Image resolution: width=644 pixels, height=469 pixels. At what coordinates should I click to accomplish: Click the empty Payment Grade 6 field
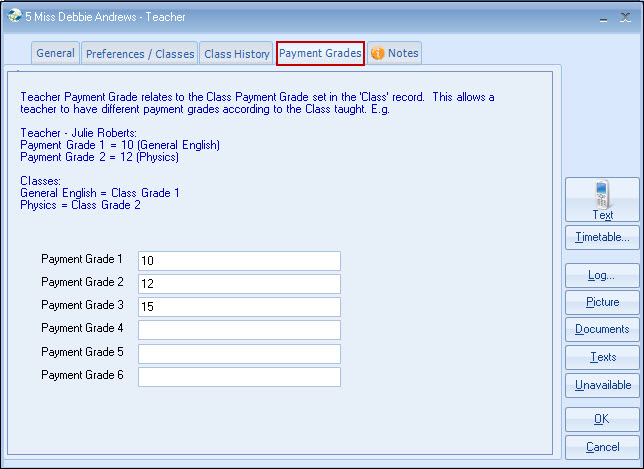pyautogui.click(x=239, y=377)
